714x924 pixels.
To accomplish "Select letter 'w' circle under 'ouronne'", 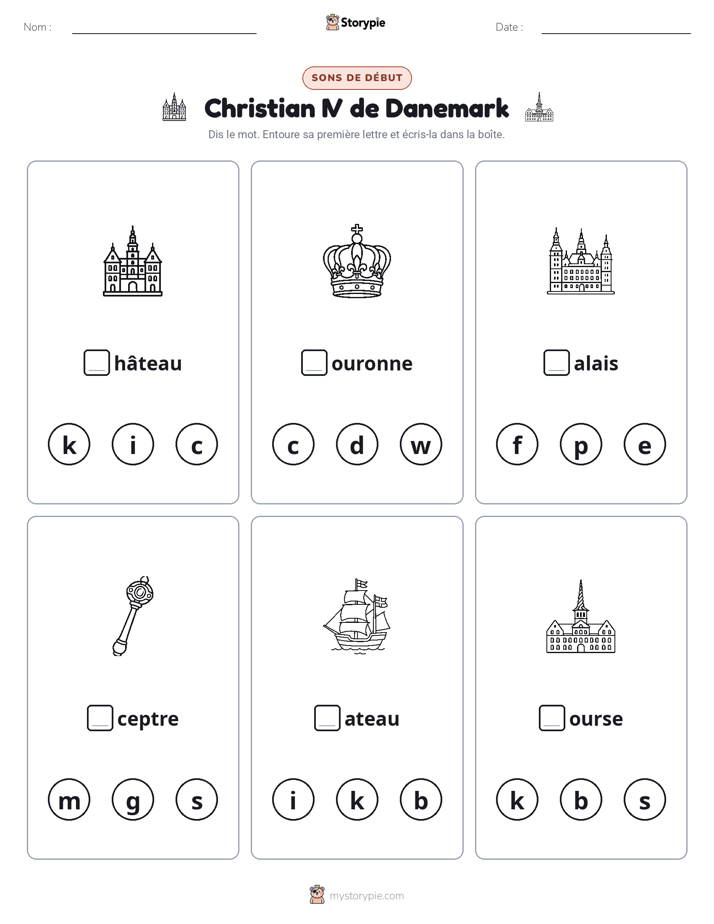I will coord(421,444).
